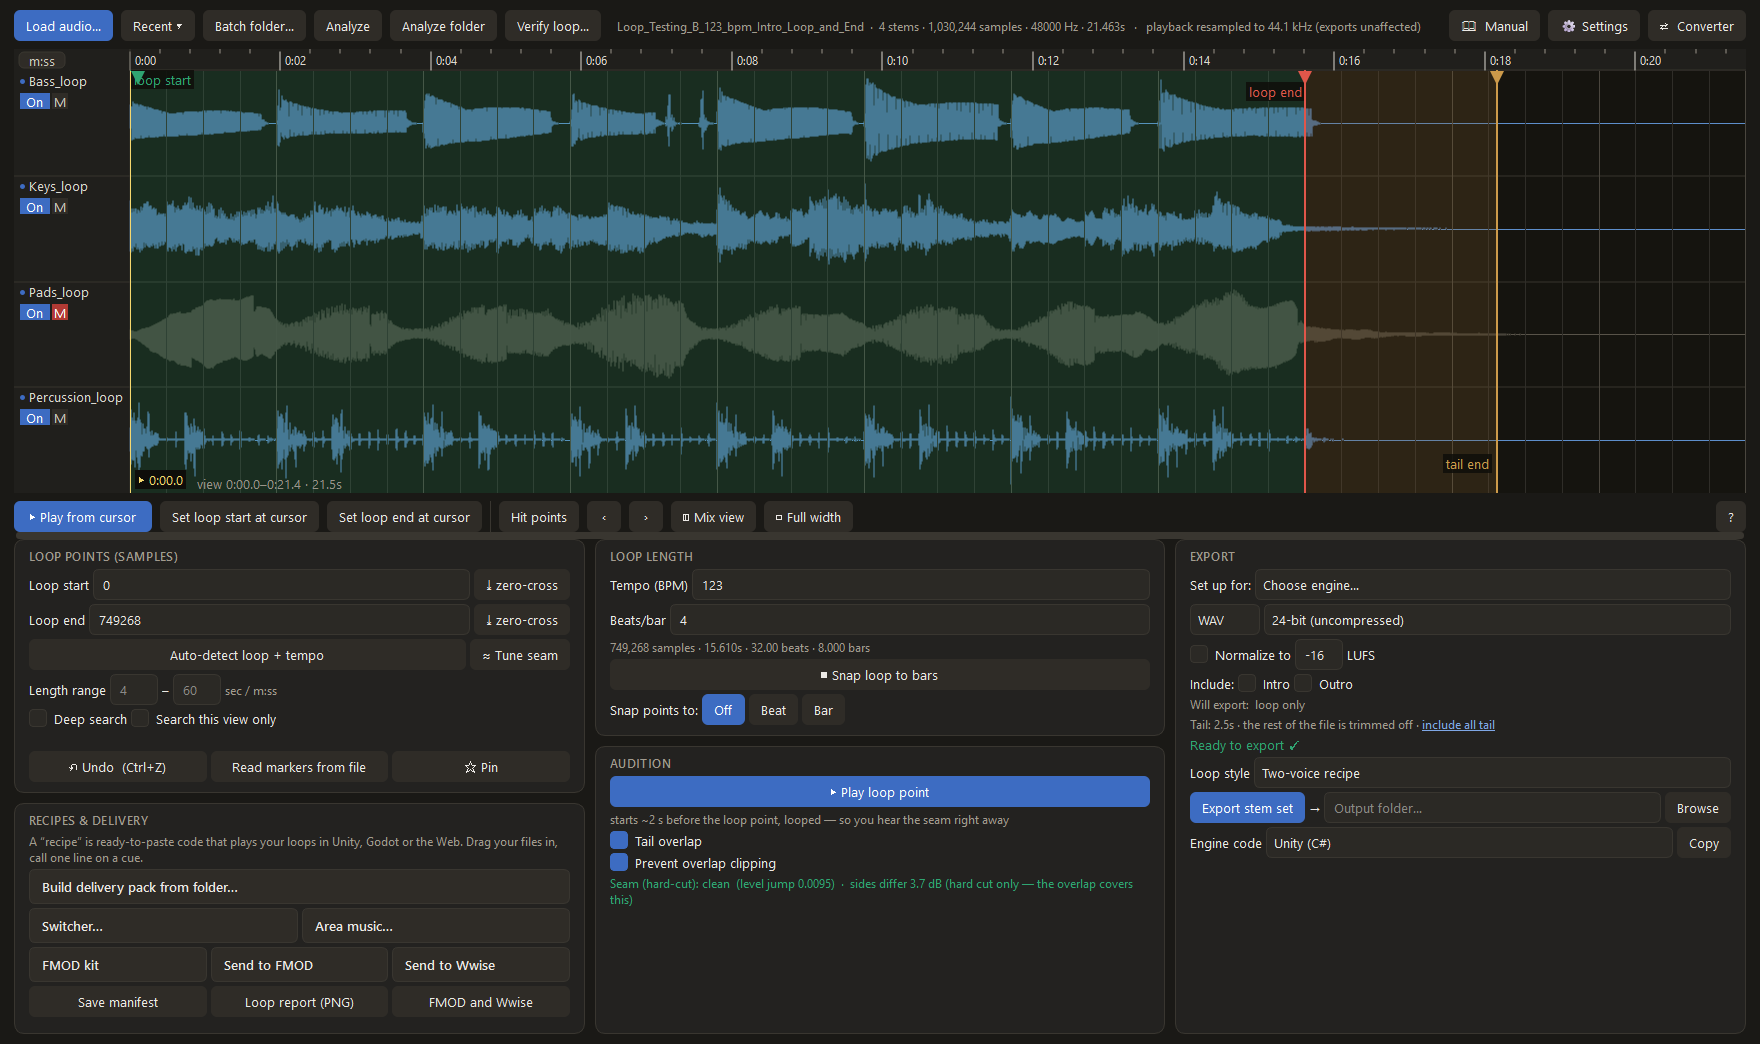Click Snap loop to bars
The image size is (1760, 1044).
[x=879, y=675]
